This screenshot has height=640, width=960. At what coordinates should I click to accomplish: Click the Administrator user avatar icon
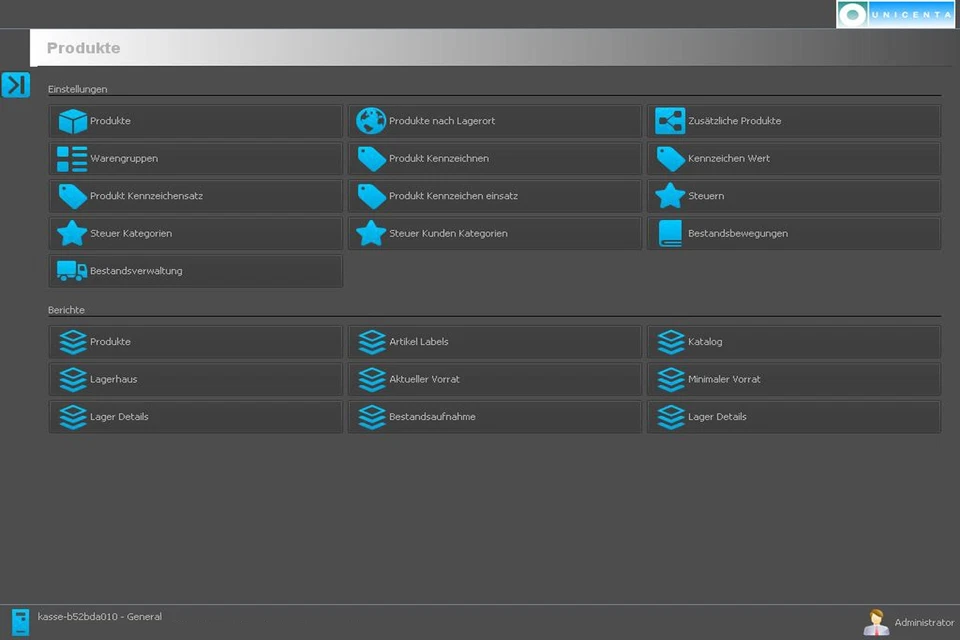876,622
